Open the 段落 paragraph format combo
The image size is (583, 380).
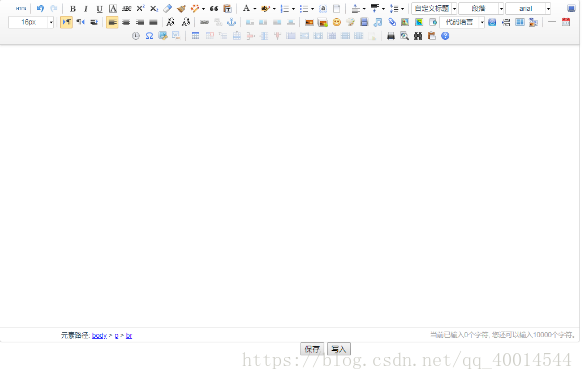point(481,9)
